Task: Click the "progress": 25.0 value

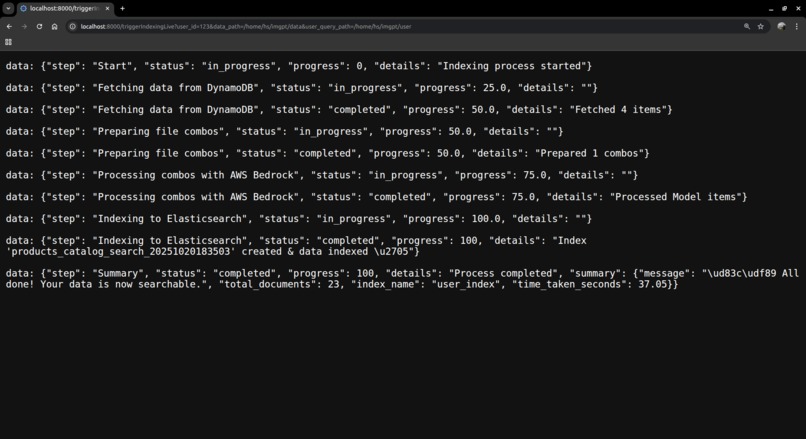Action: click(x=494, y=88)
